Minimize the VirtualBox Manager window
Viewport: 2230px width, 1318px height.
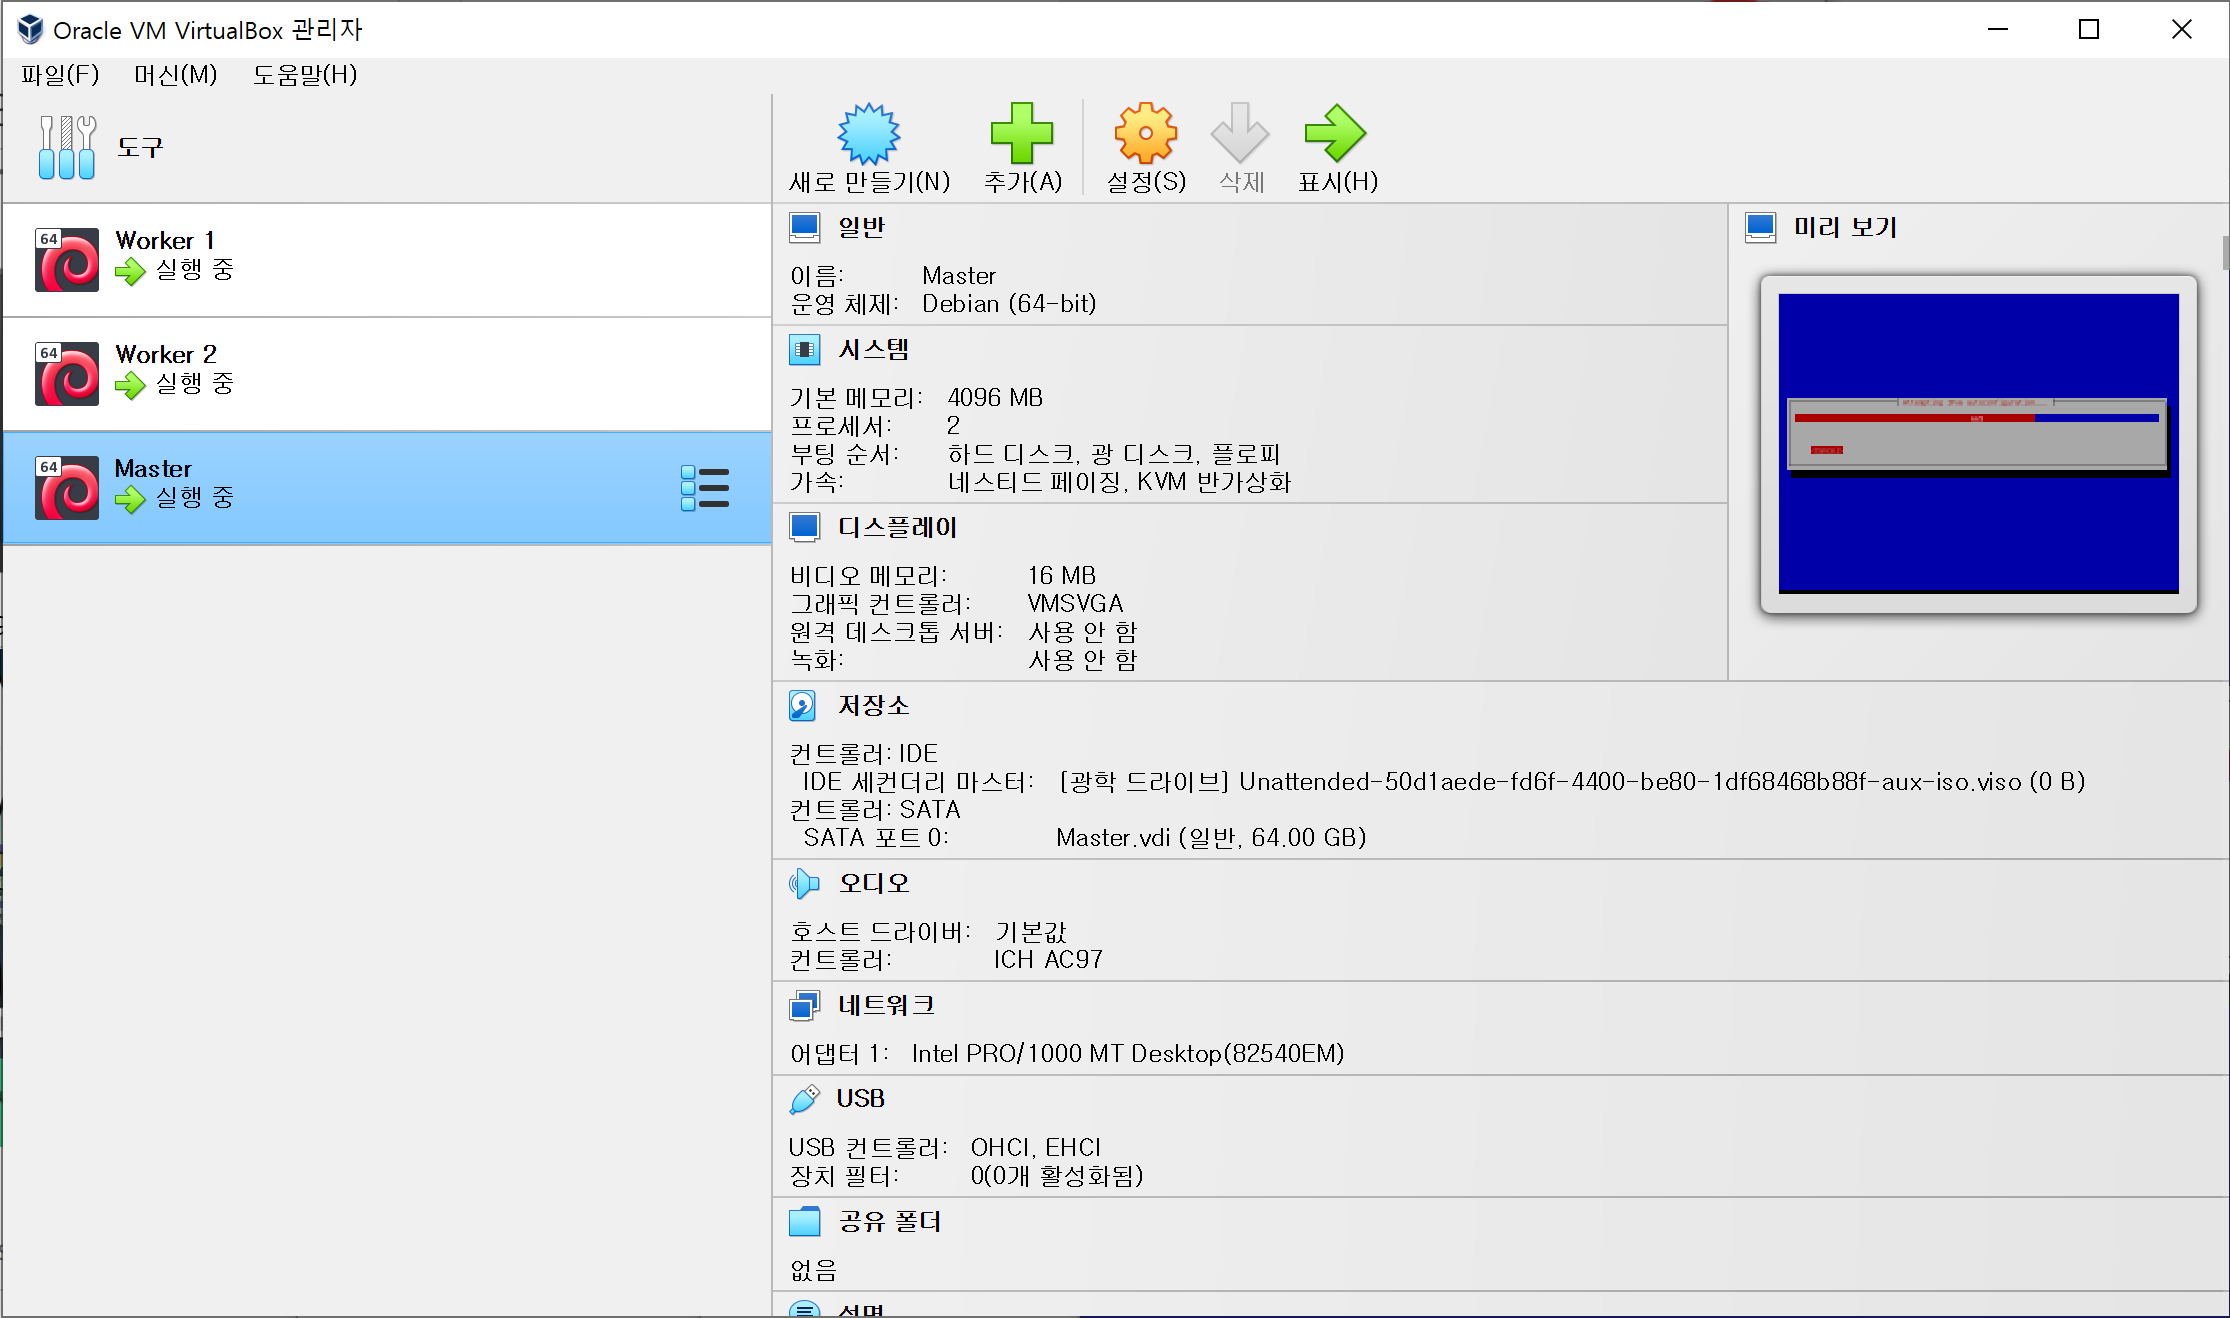tap(1998, 30)
